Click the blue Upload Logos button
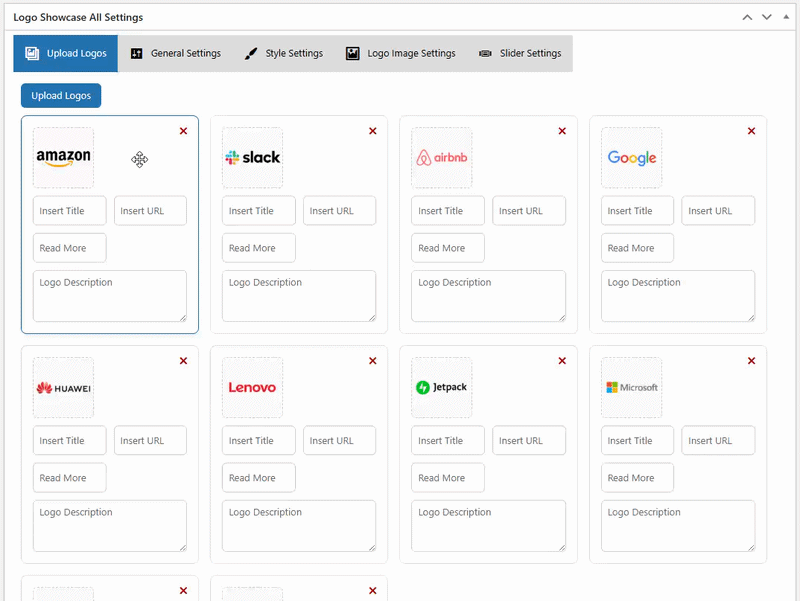The width and height of the screenshot is (800, 601). click(61, 95)
